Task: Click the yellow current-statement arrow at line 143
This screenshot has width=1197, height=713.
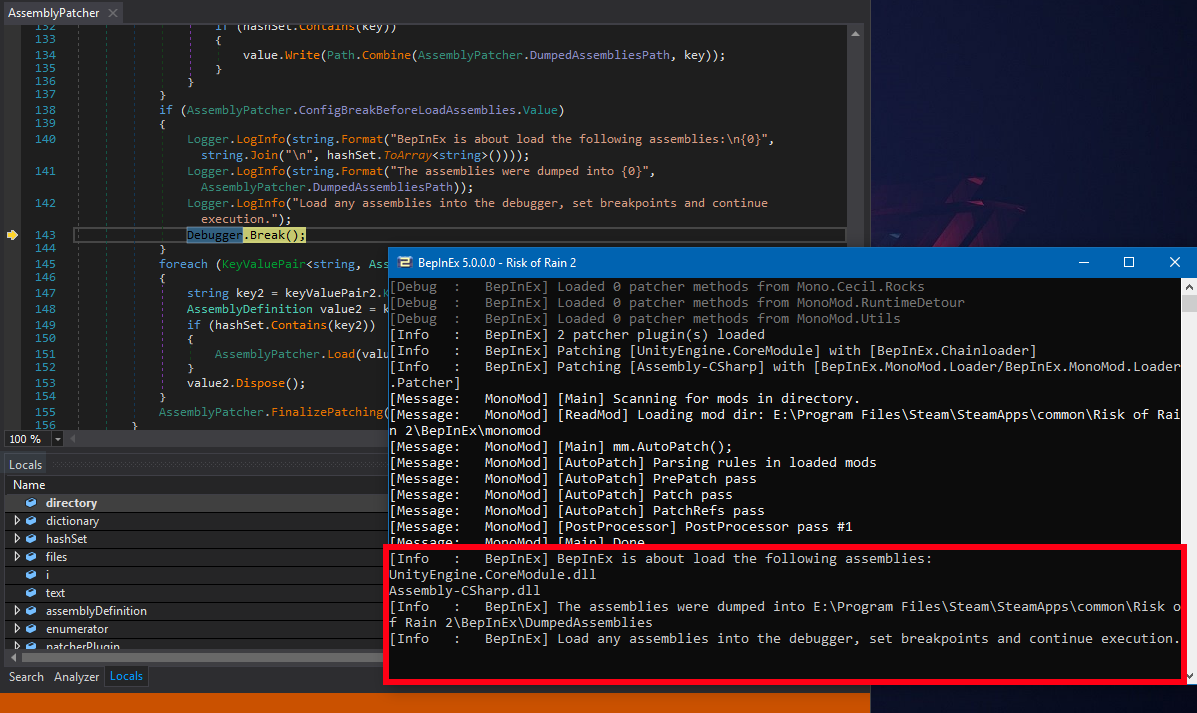Action: [x=12, y=235]
